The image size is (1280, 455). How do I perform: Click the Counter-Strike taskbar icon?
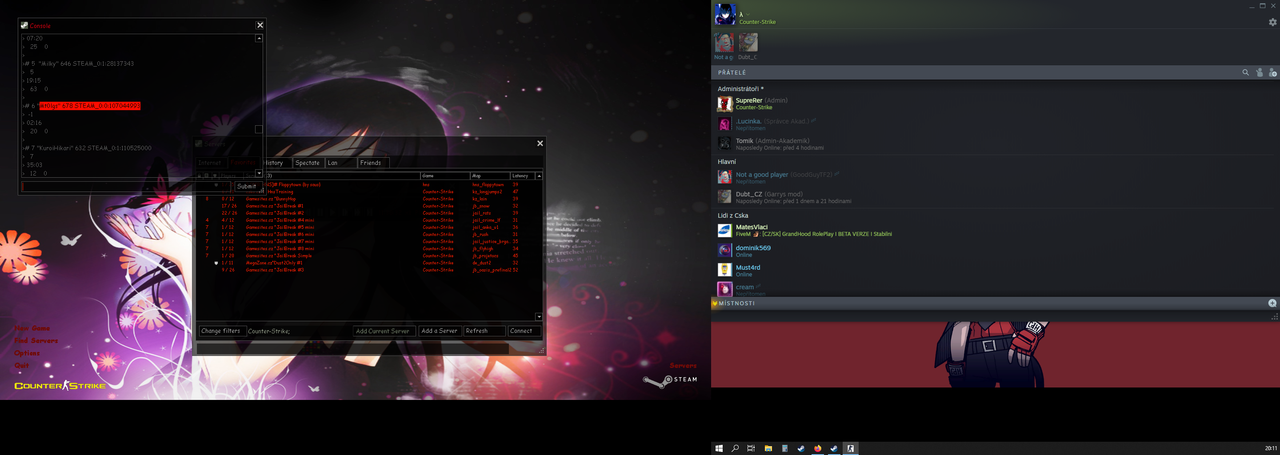pos(850,448)
